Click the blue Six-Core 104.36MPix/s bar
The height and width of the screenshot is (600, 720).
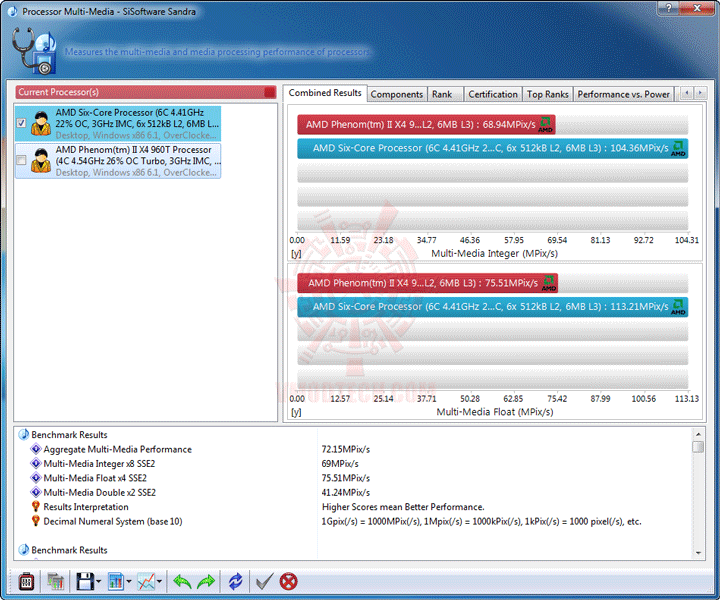coord(493,148)
